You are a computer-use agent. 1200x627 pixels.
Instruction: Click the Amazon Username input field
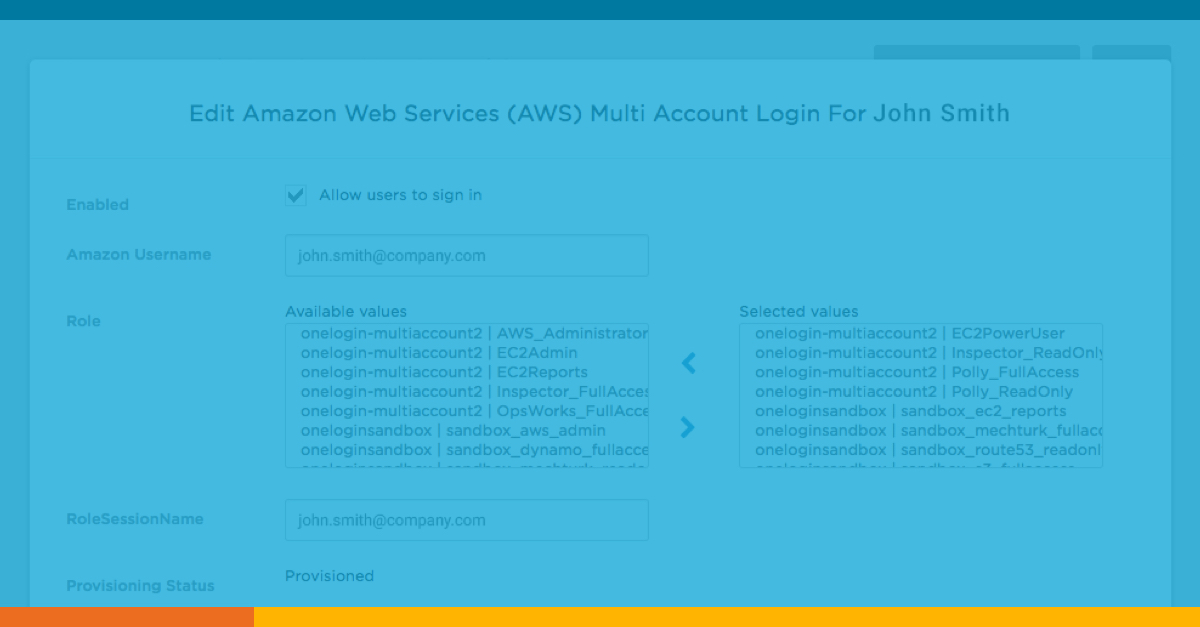point(467,255)
